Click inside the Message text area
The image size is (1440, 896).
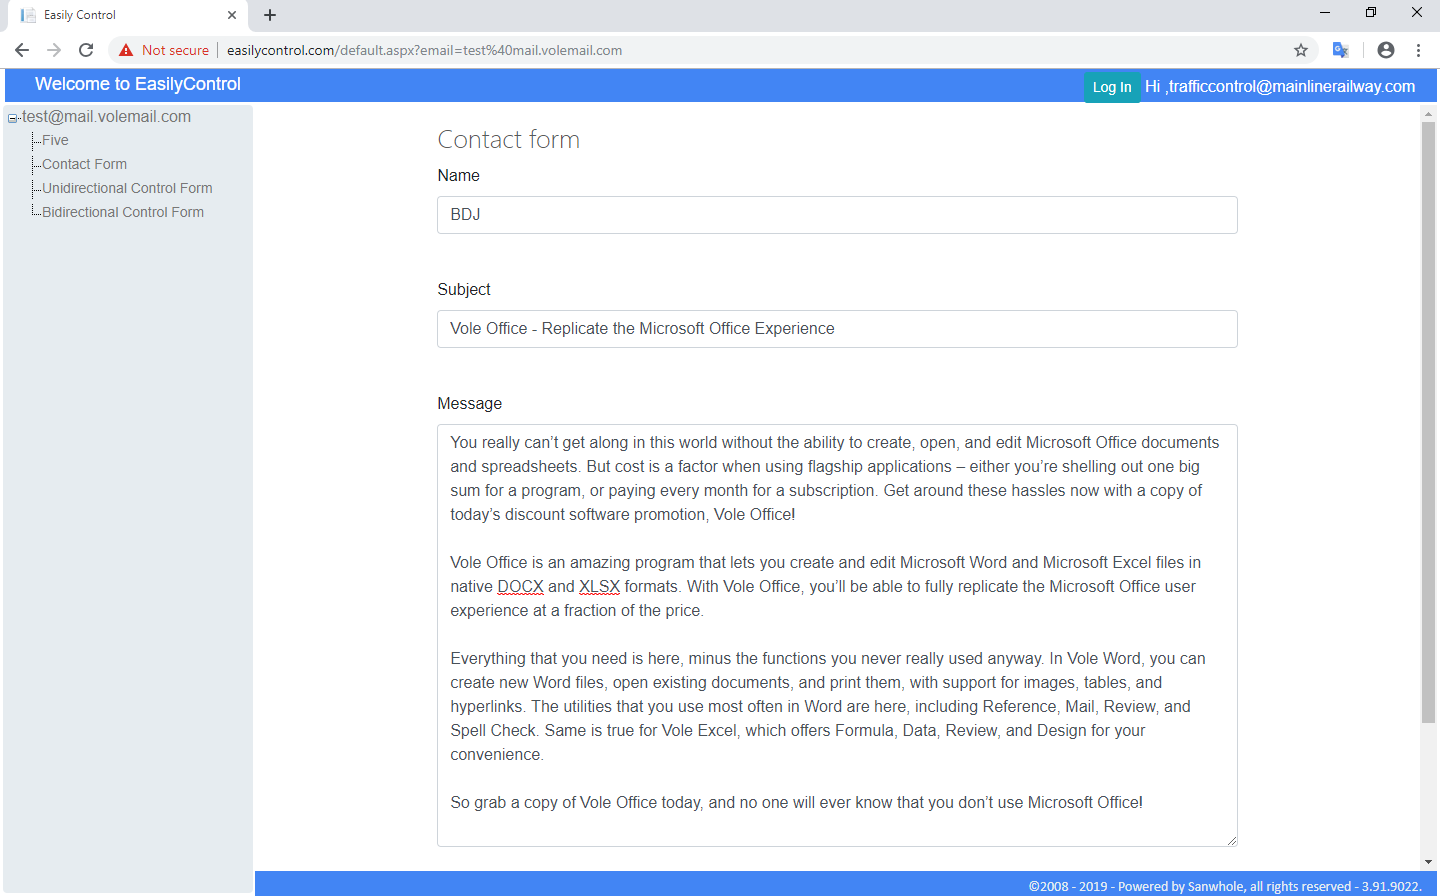[837, 635]
